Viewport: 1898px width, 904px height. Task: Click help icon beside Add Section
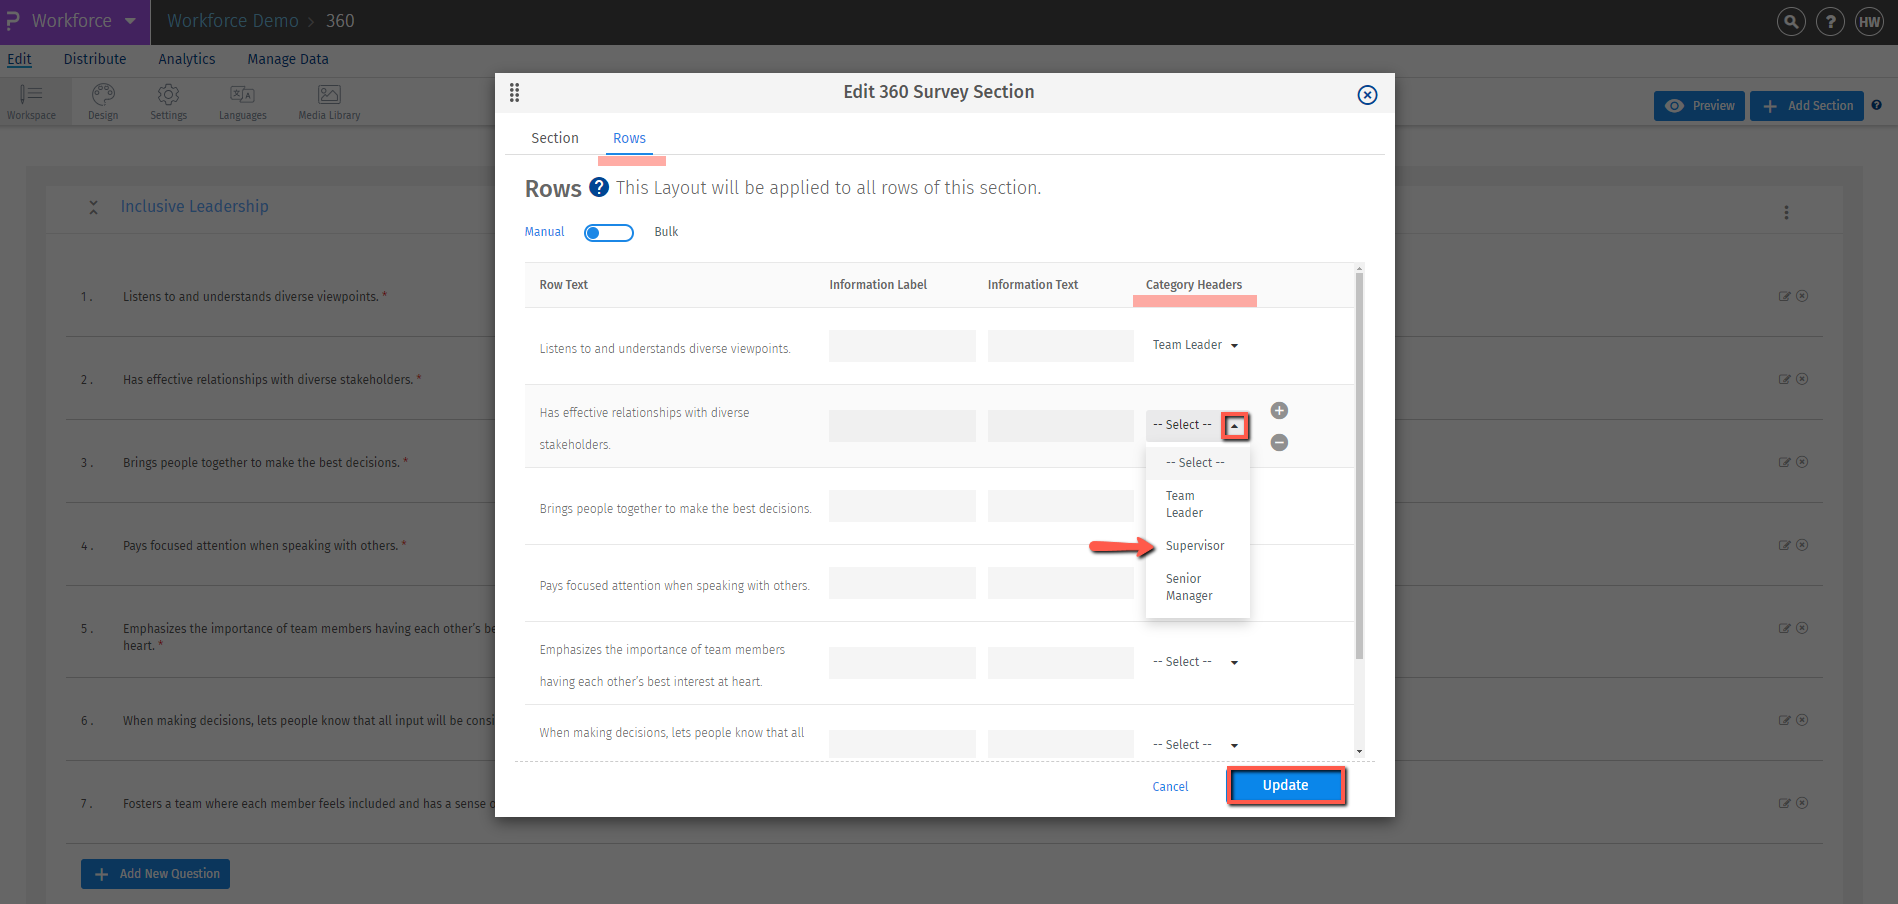tap(1877, 105)
